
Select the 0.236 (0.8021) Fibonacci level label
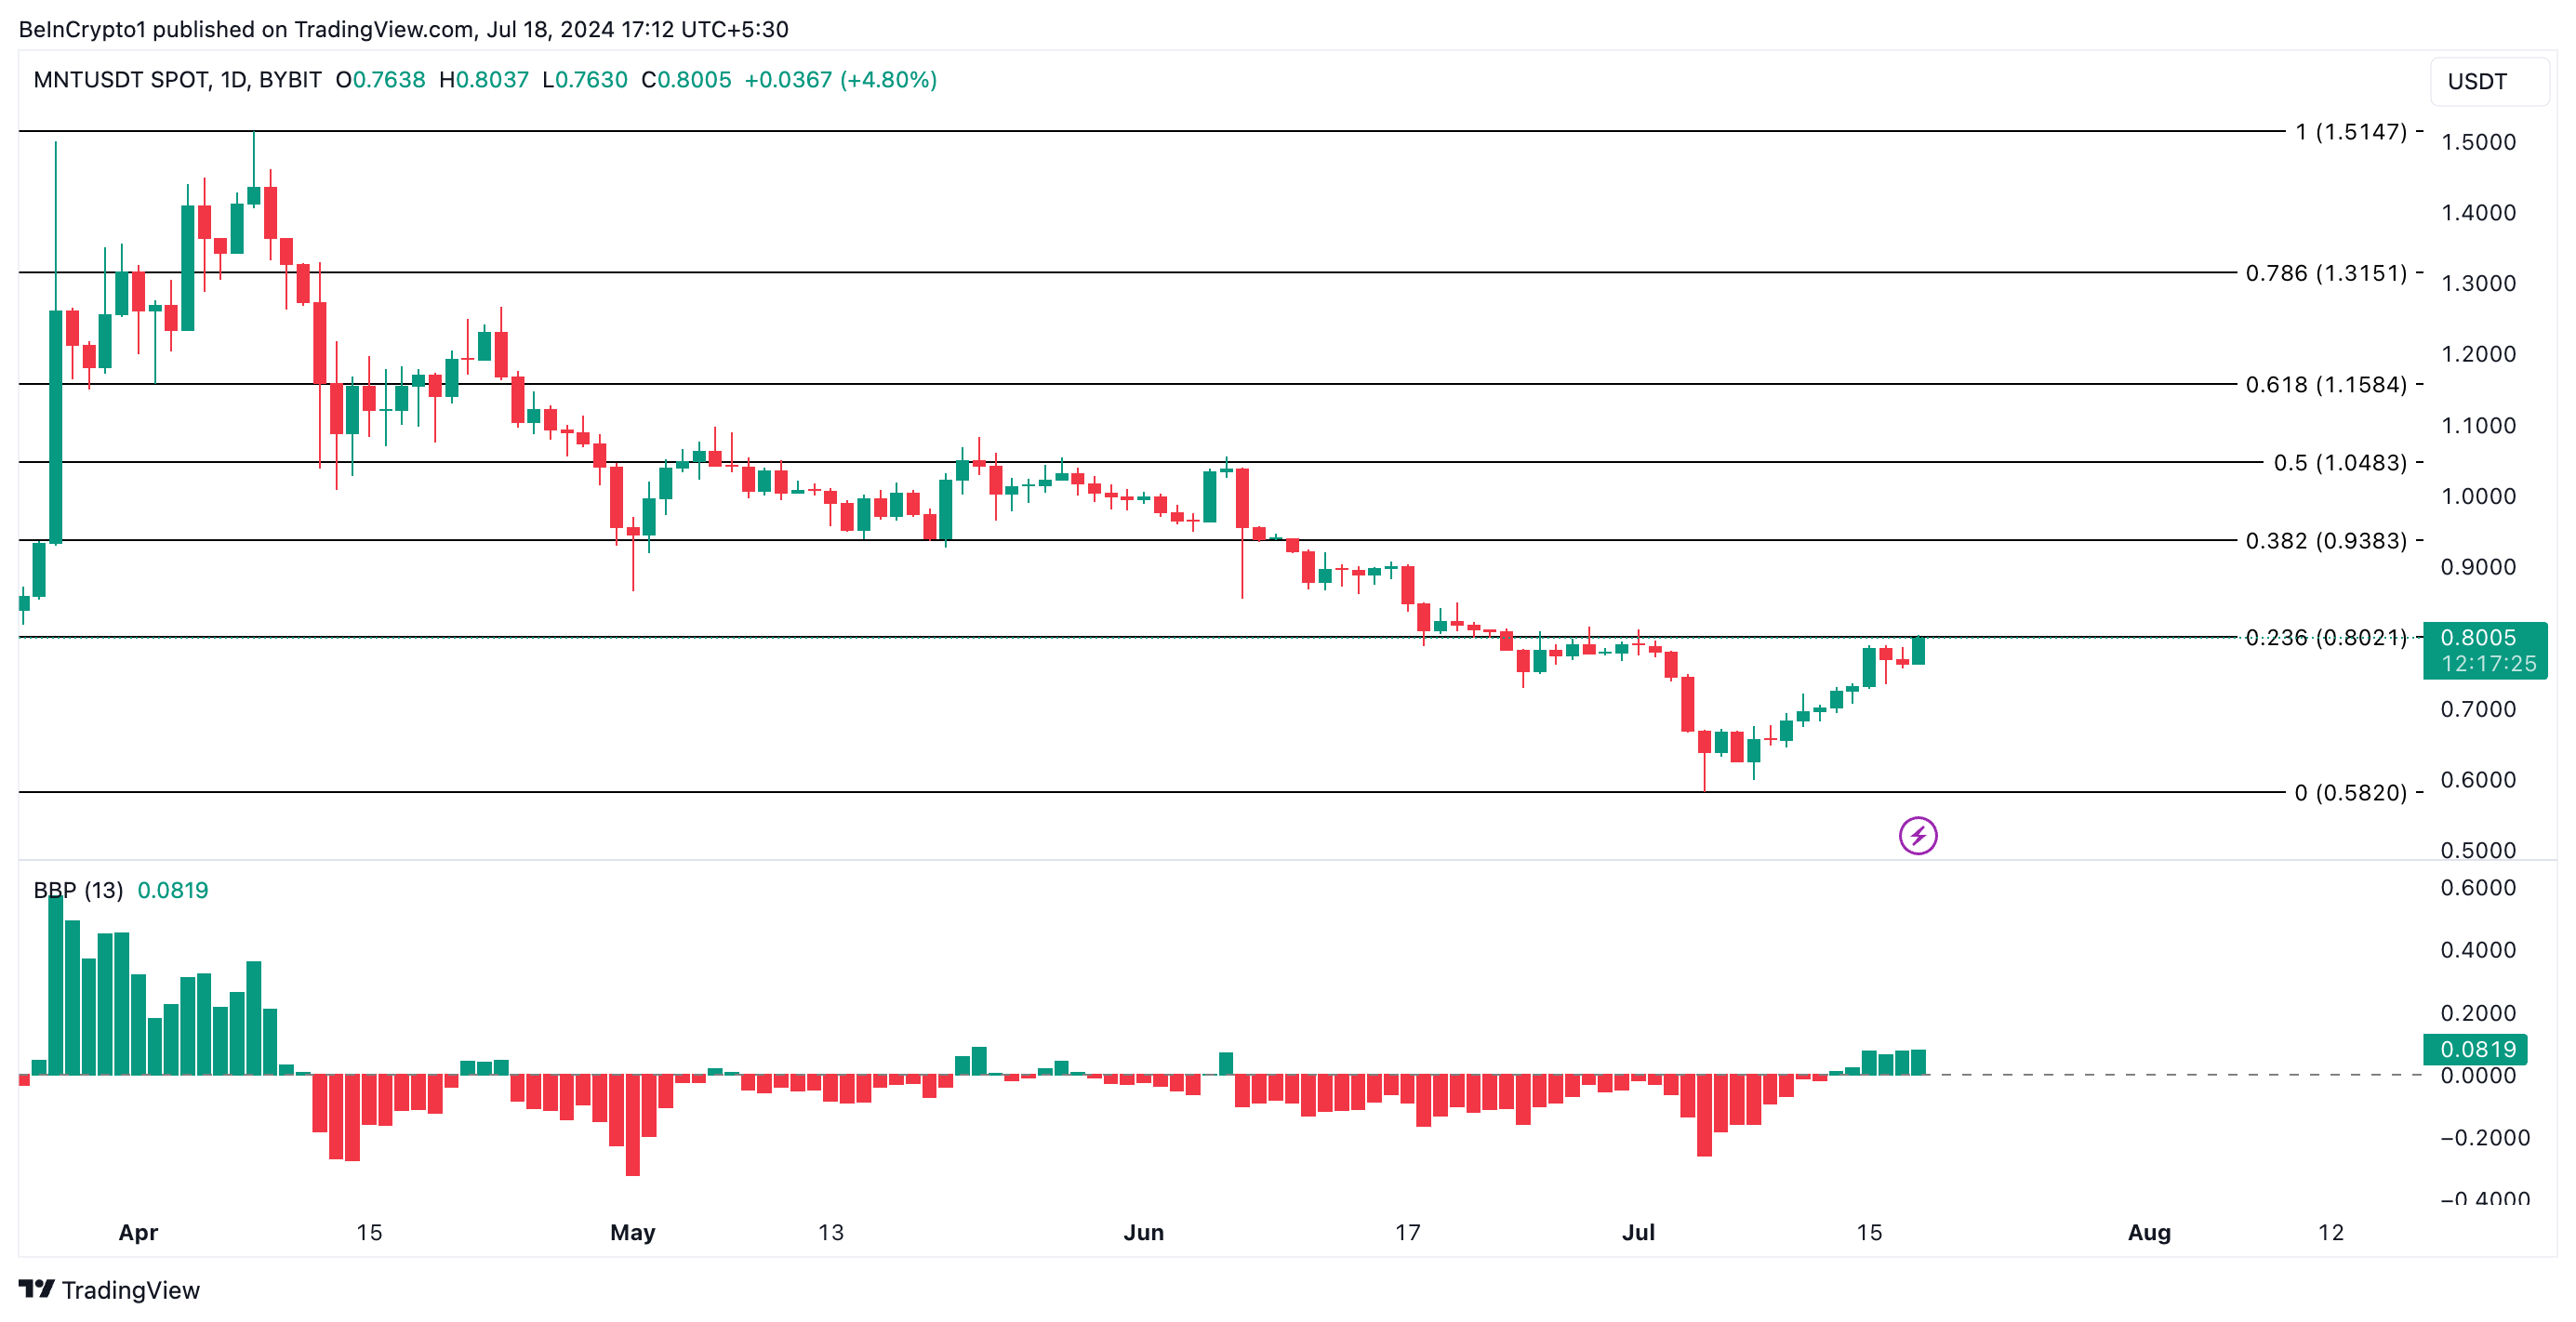[2325, 637]
